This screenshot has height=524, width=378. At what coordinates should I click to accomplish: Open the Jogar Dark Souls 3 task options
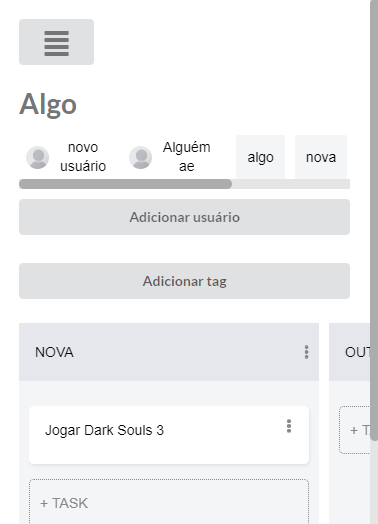tap(289, 426)
